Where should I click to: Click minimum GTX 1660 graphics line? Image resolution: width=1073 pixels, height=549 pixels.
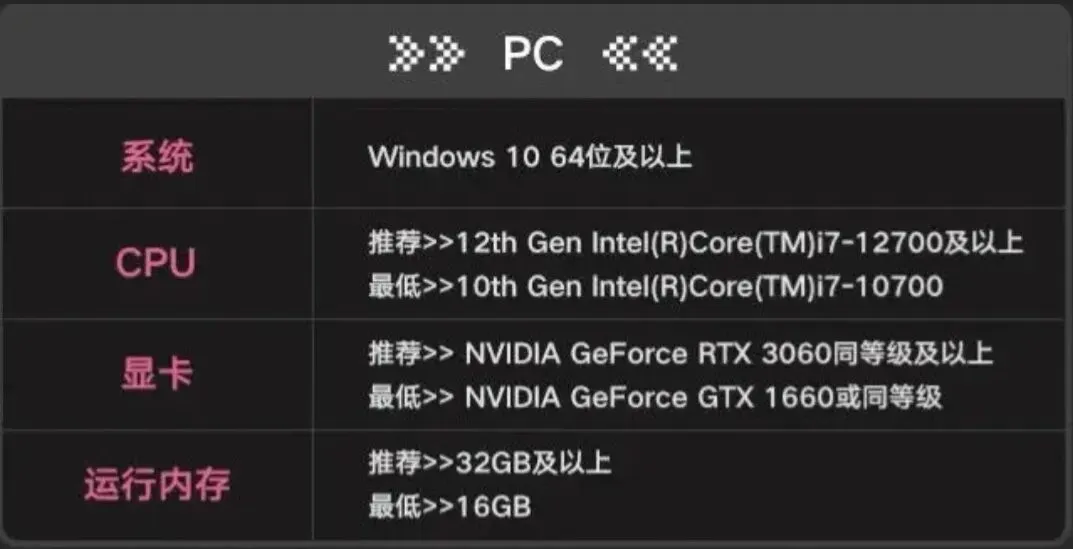pyautogui.click(x=655, y=397)
